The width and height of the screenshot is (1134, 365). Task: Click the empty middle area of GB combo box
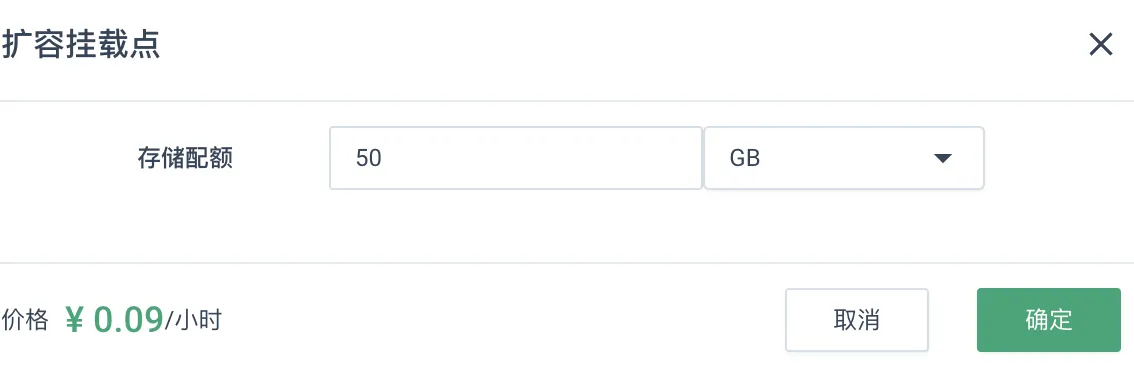846,158
